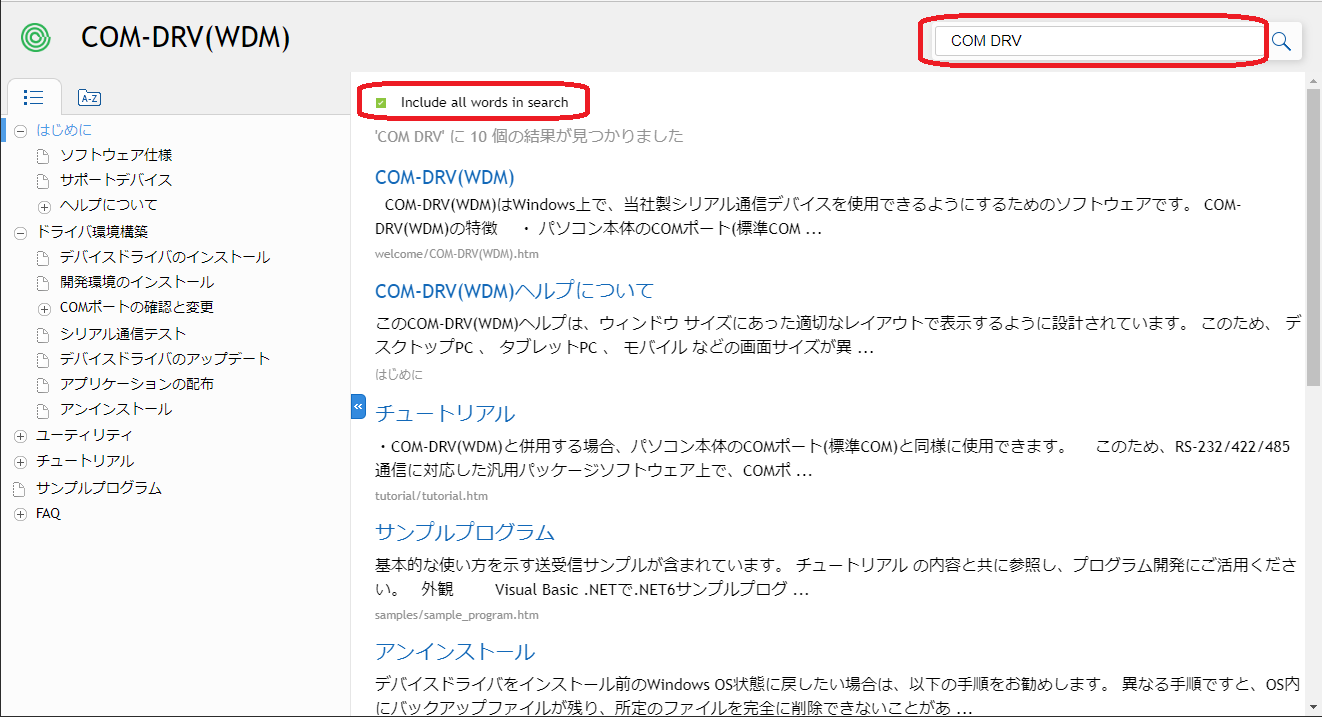Switch to the A-Z index tab

pos(89,97)
